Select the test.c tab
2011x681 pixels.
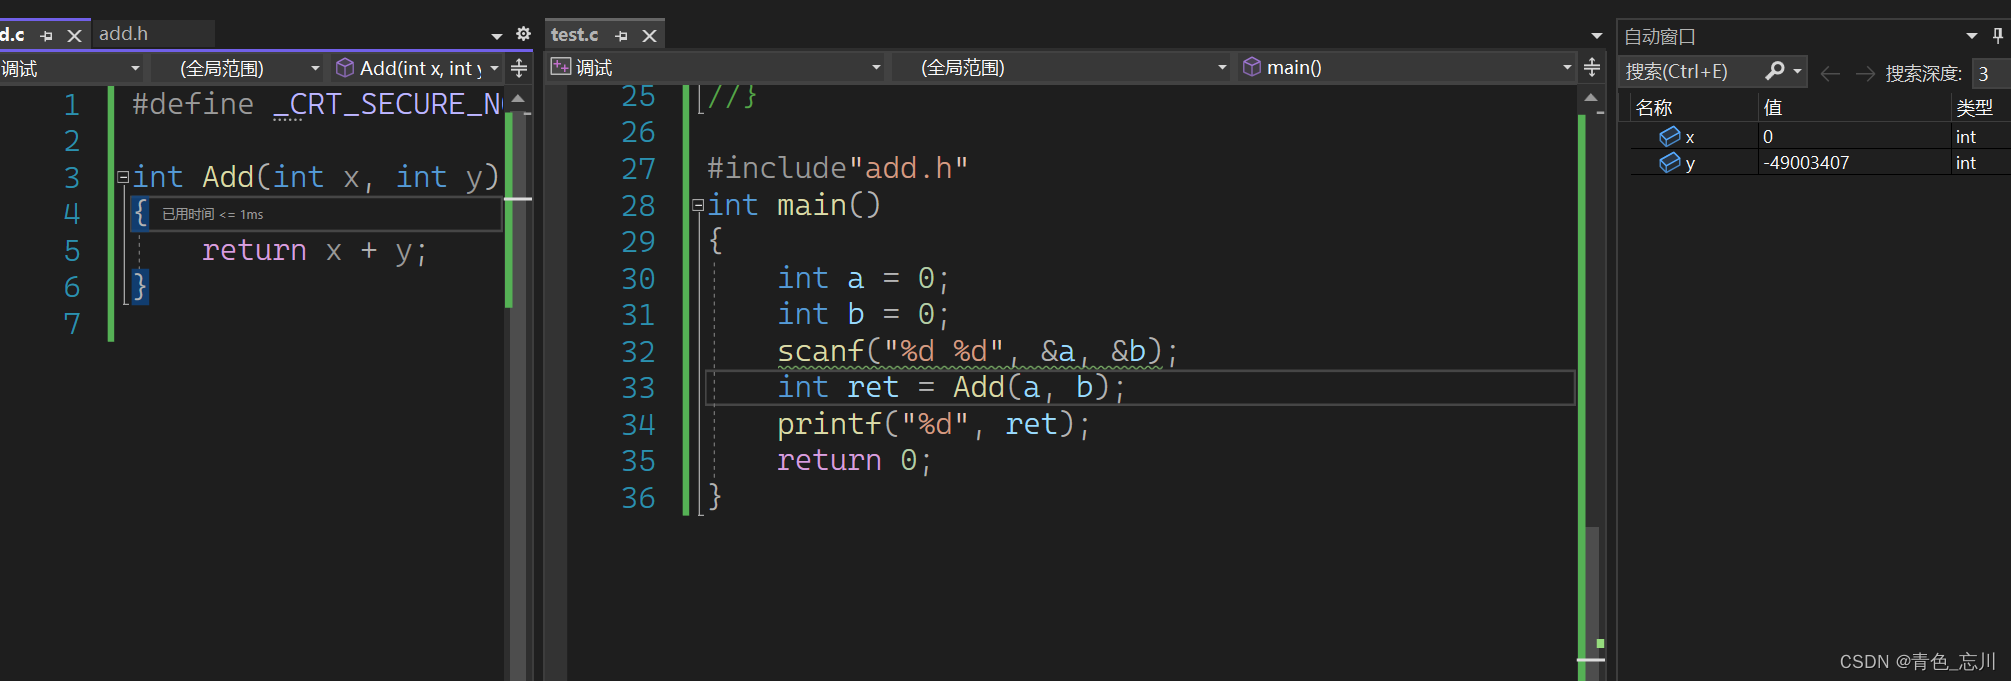point(575,35)
